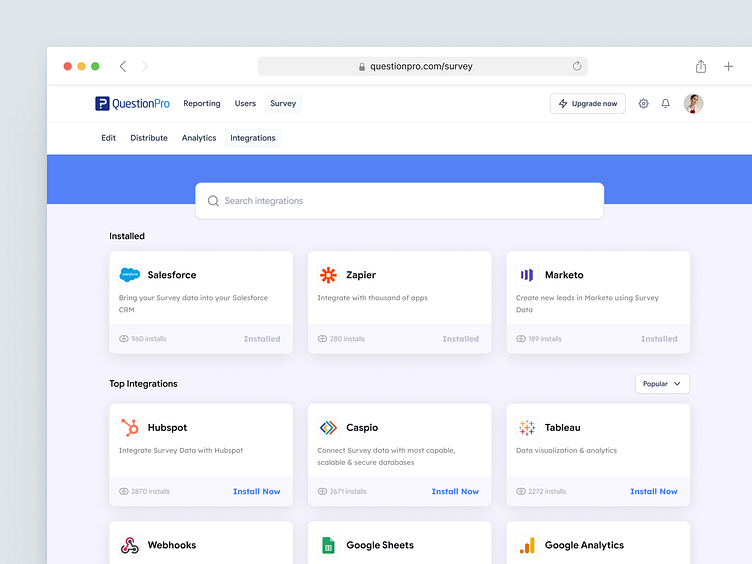Click the Upgrade now button

click(588, 104)
